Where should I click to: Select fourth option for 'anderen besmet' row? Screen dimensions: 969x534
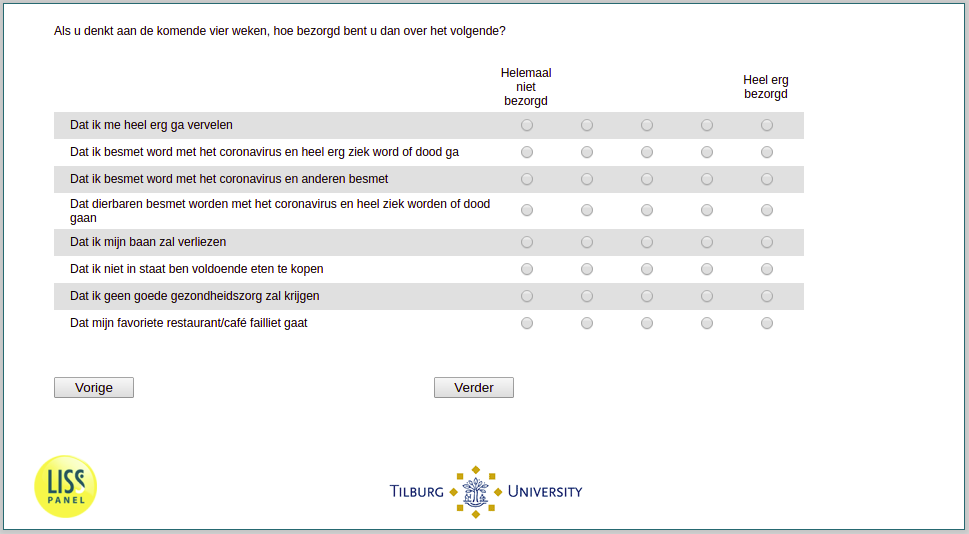point(707,179)
